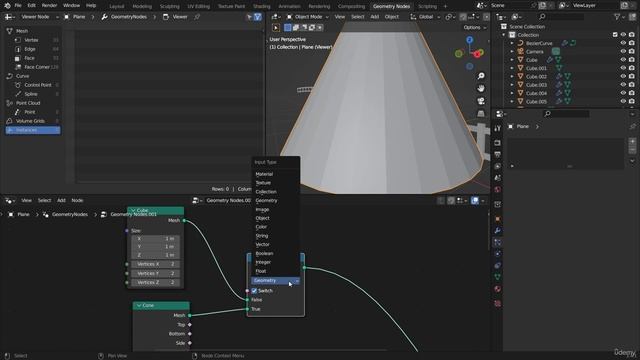Screen dimensions: 640x360
Task: Open the Object Mode dropdown
Action: [307, 17]
